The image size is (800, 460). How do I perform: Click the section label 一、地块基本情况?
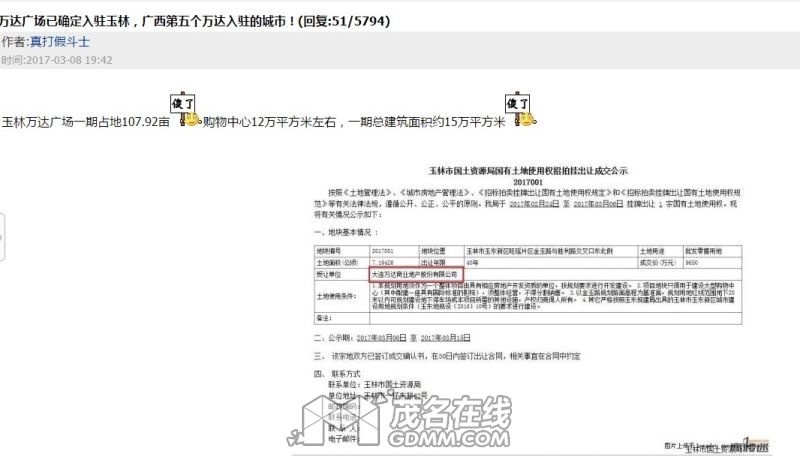pyautogui.click(x=346, y=233)
